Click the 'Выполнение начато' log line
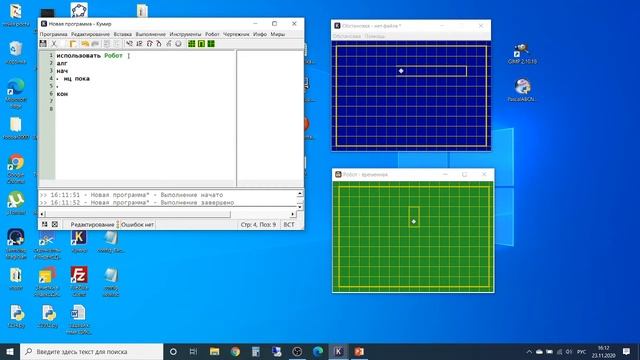The width and height of the screenshot is (640, 360). 131,195
